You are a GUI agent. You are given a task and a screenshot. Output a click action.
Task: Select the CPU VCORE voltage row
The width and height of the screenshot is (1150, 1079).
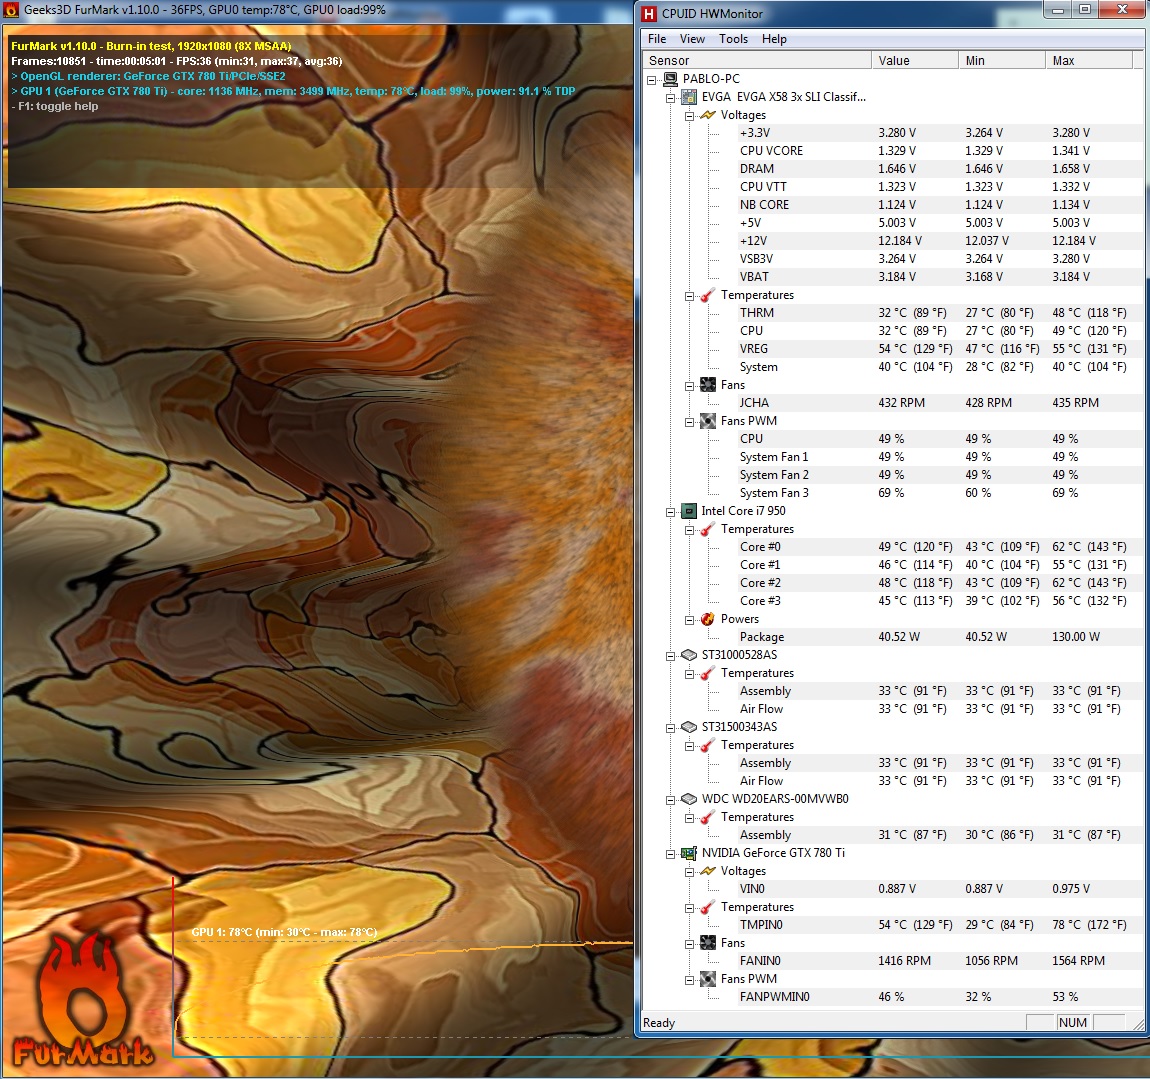click(x=771, y=151)
